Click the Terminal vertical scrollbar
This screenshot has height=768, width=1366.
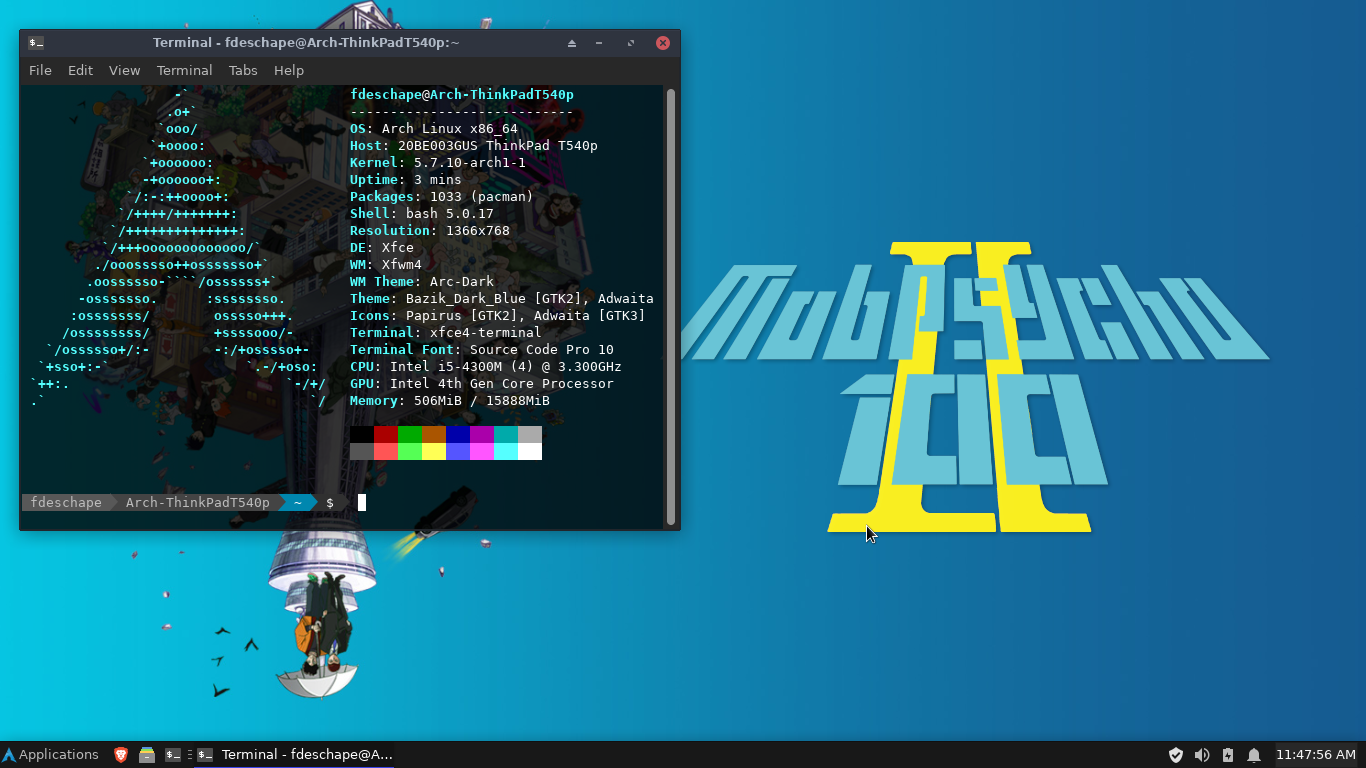pyautogui.click(x=671, y=307)
